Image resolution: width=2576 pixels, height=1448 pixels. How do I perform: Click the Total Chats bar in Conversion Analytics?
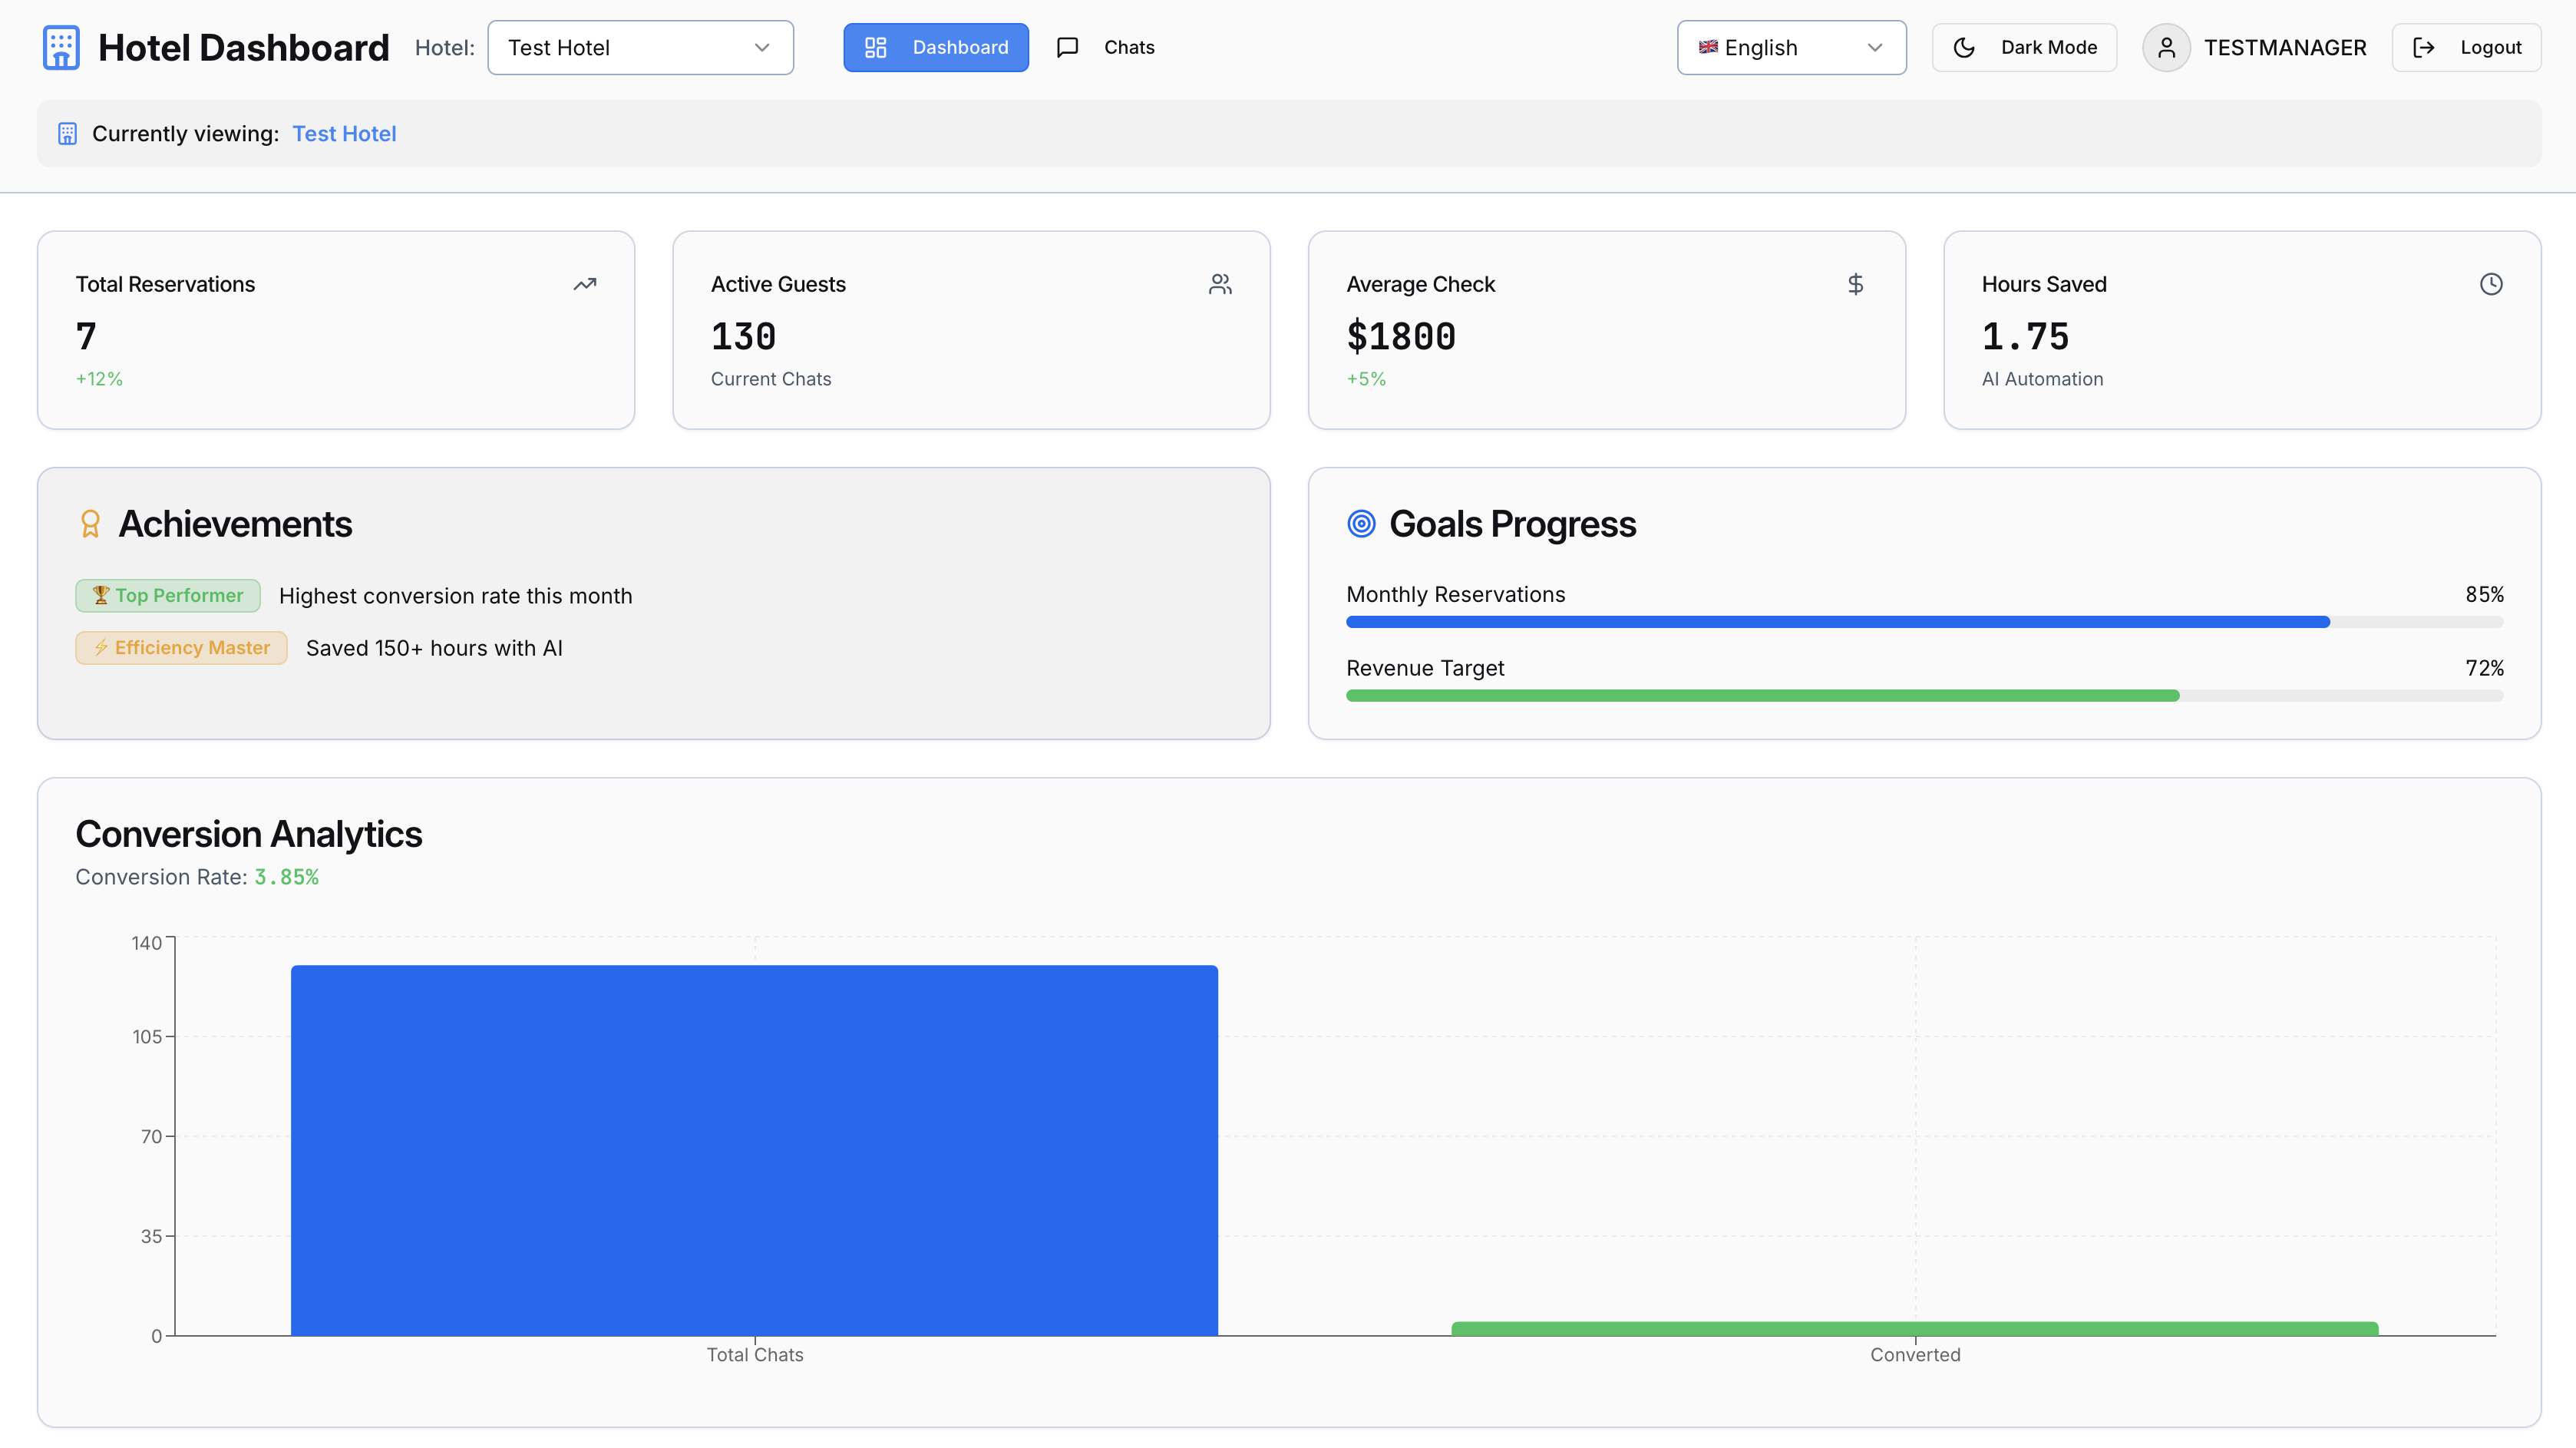754,1150
